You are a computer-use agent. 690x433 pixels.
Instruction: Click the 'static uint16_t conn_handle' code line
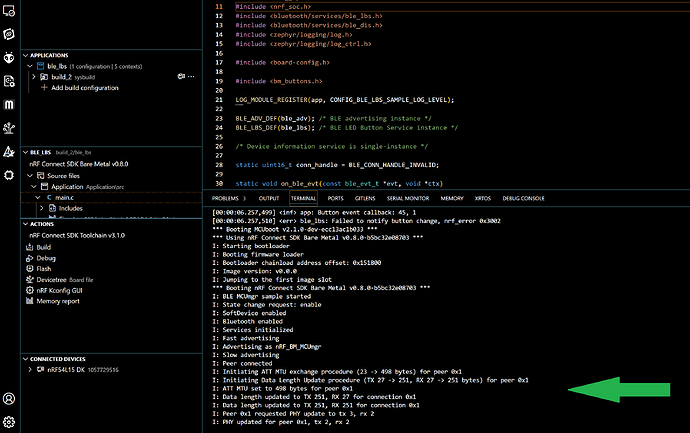[337, 165]
